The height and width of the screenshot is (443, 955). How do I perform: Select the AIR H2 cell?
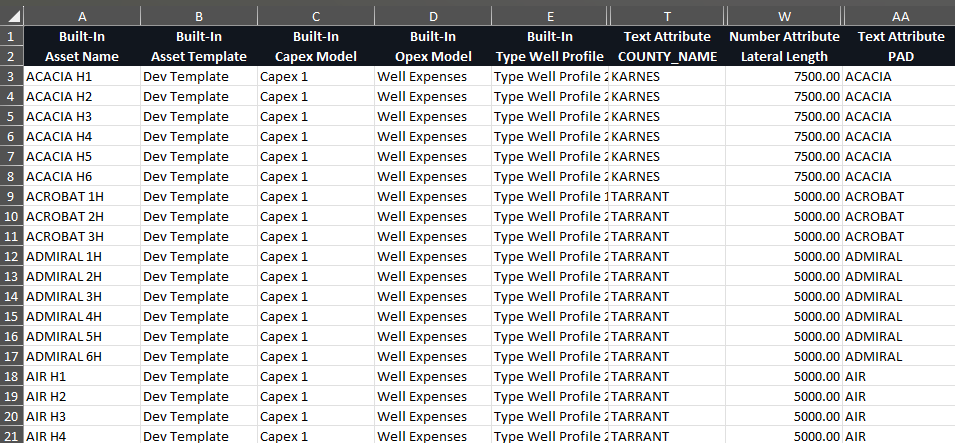tap(82, 397)
